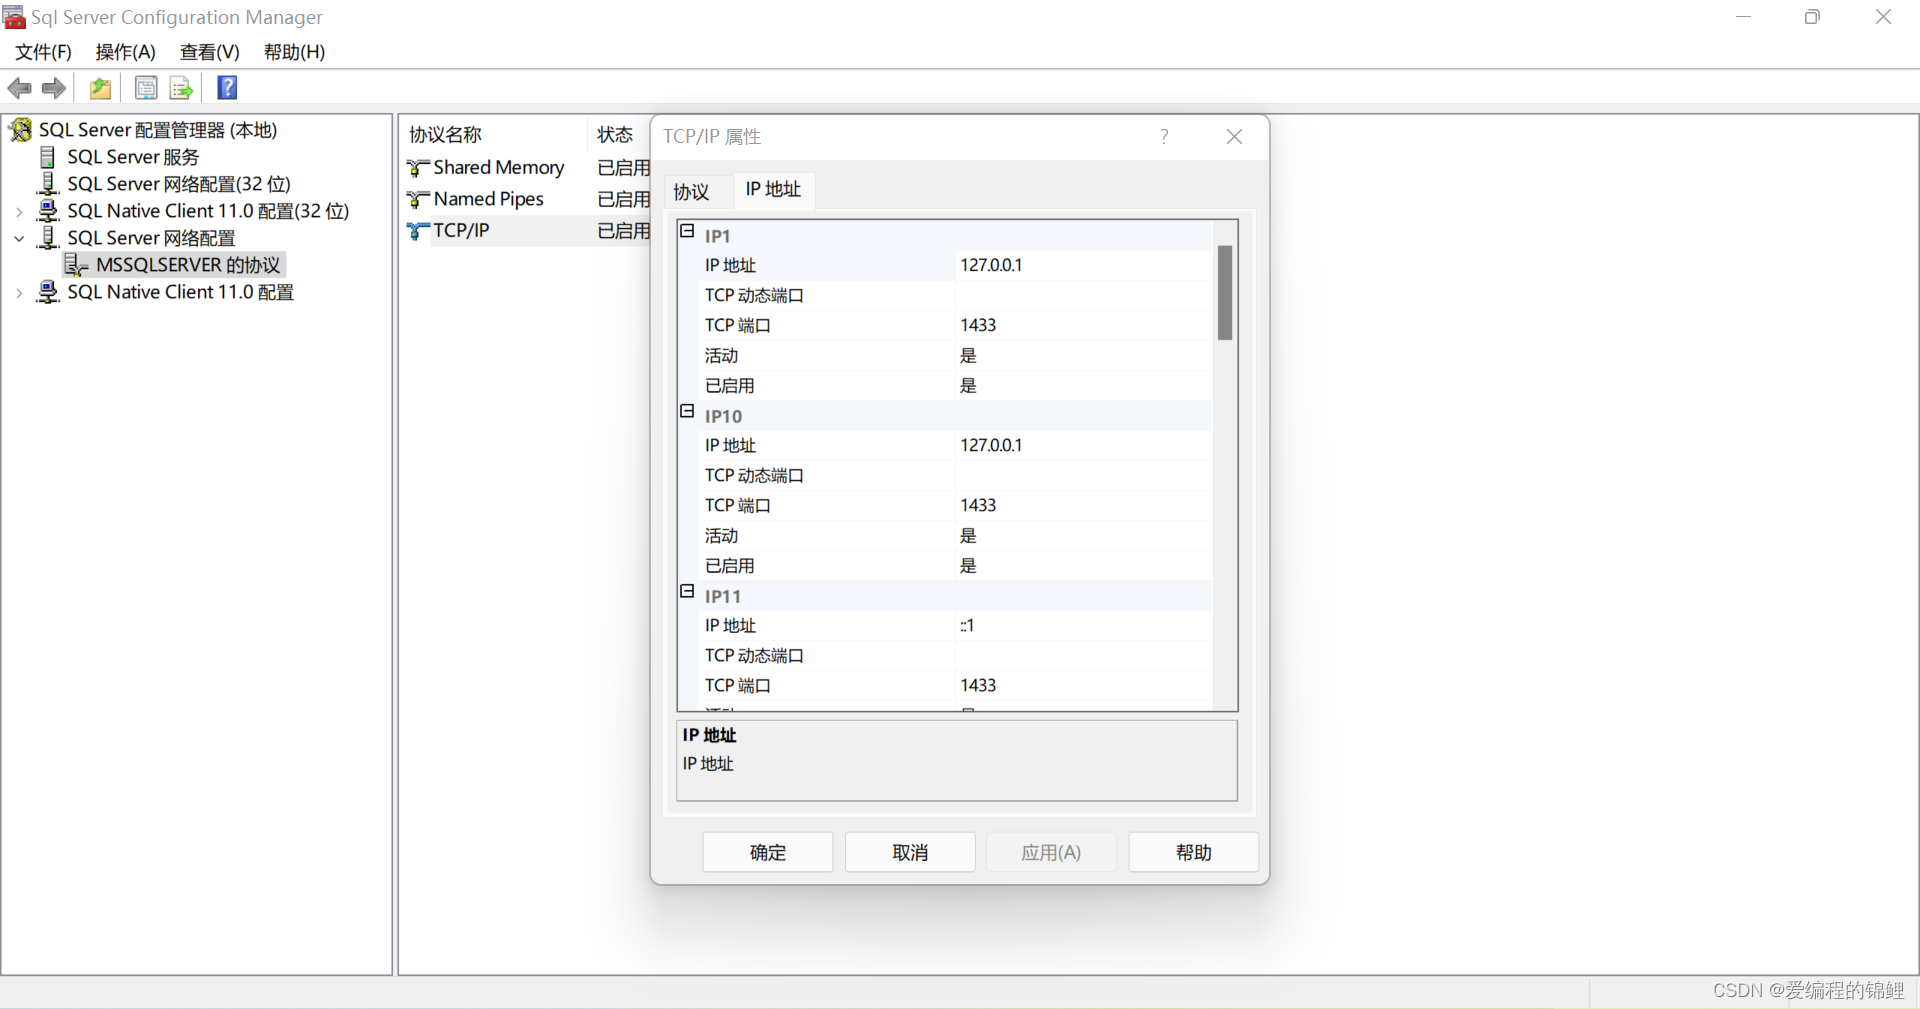Open the 查看(V) menu
This screenshot has height=1009, width=1920.
(210, 52)
